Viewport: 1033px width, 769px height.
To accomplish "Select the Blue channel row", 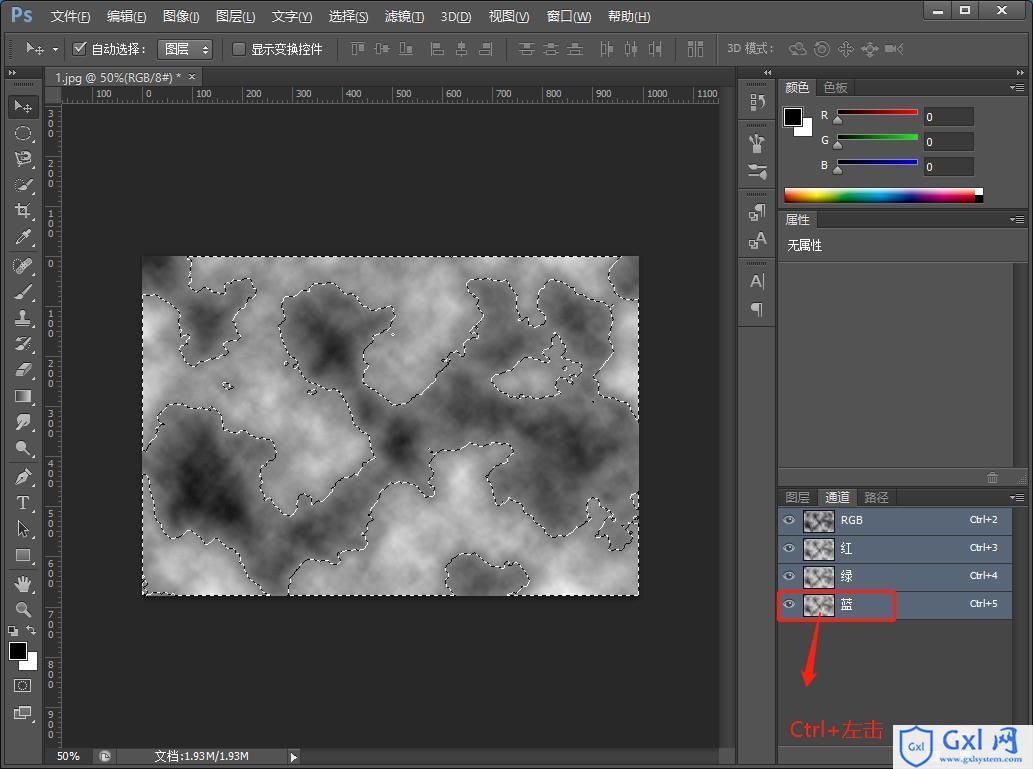I will click(x=895, y=604).
